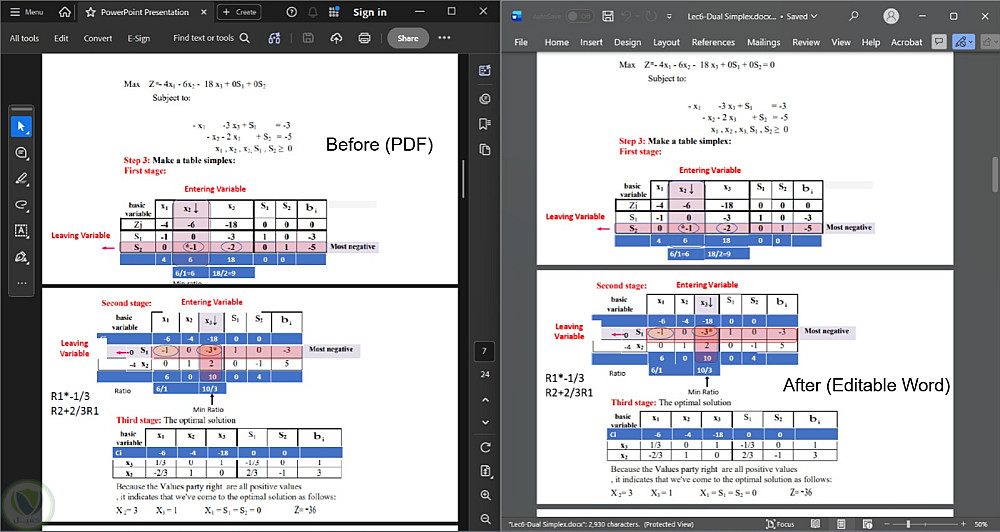Open the Word editing mode dropdown
This screenshot has width=1000, height=532.
point(963,42)
